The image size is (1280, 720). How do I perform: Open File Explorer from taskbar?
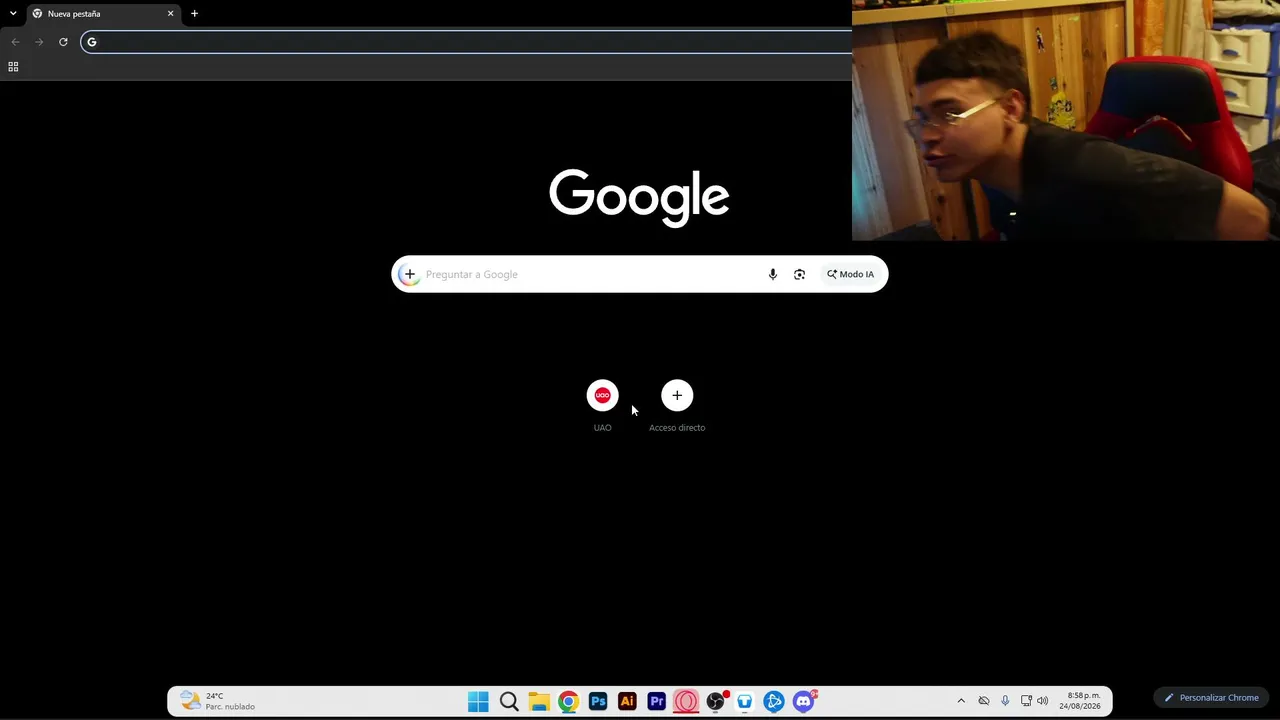[x=539, y=702]
